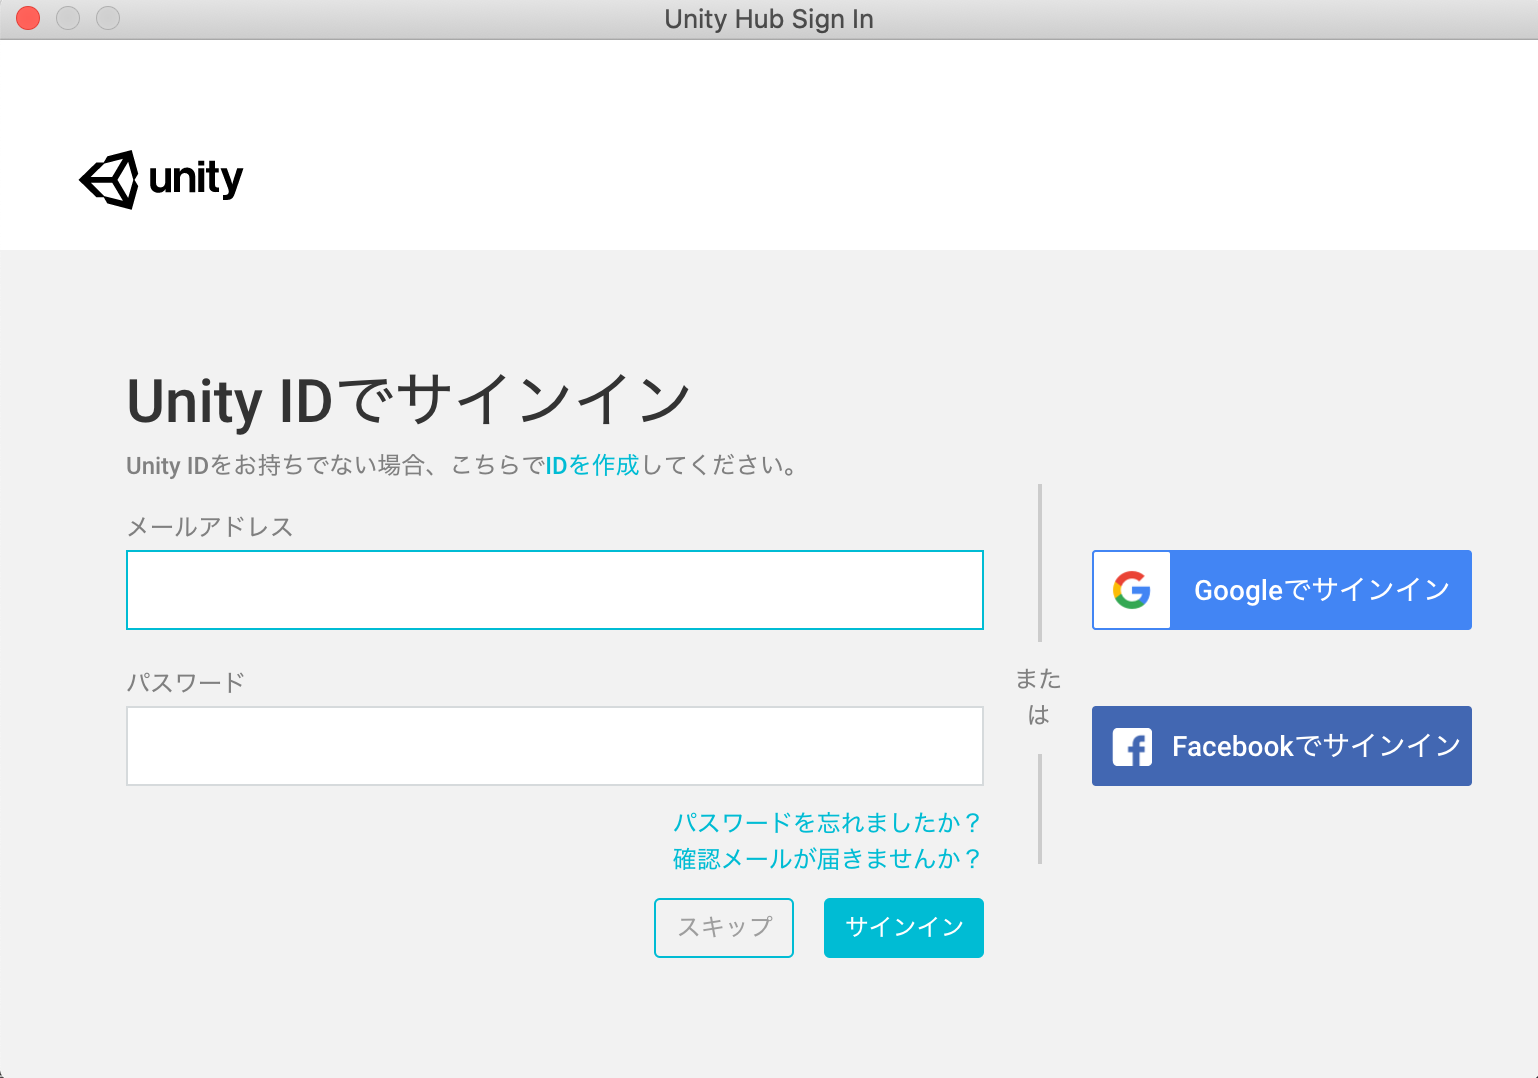
Task: Click the Unity logo
Action: pos(161,180)
